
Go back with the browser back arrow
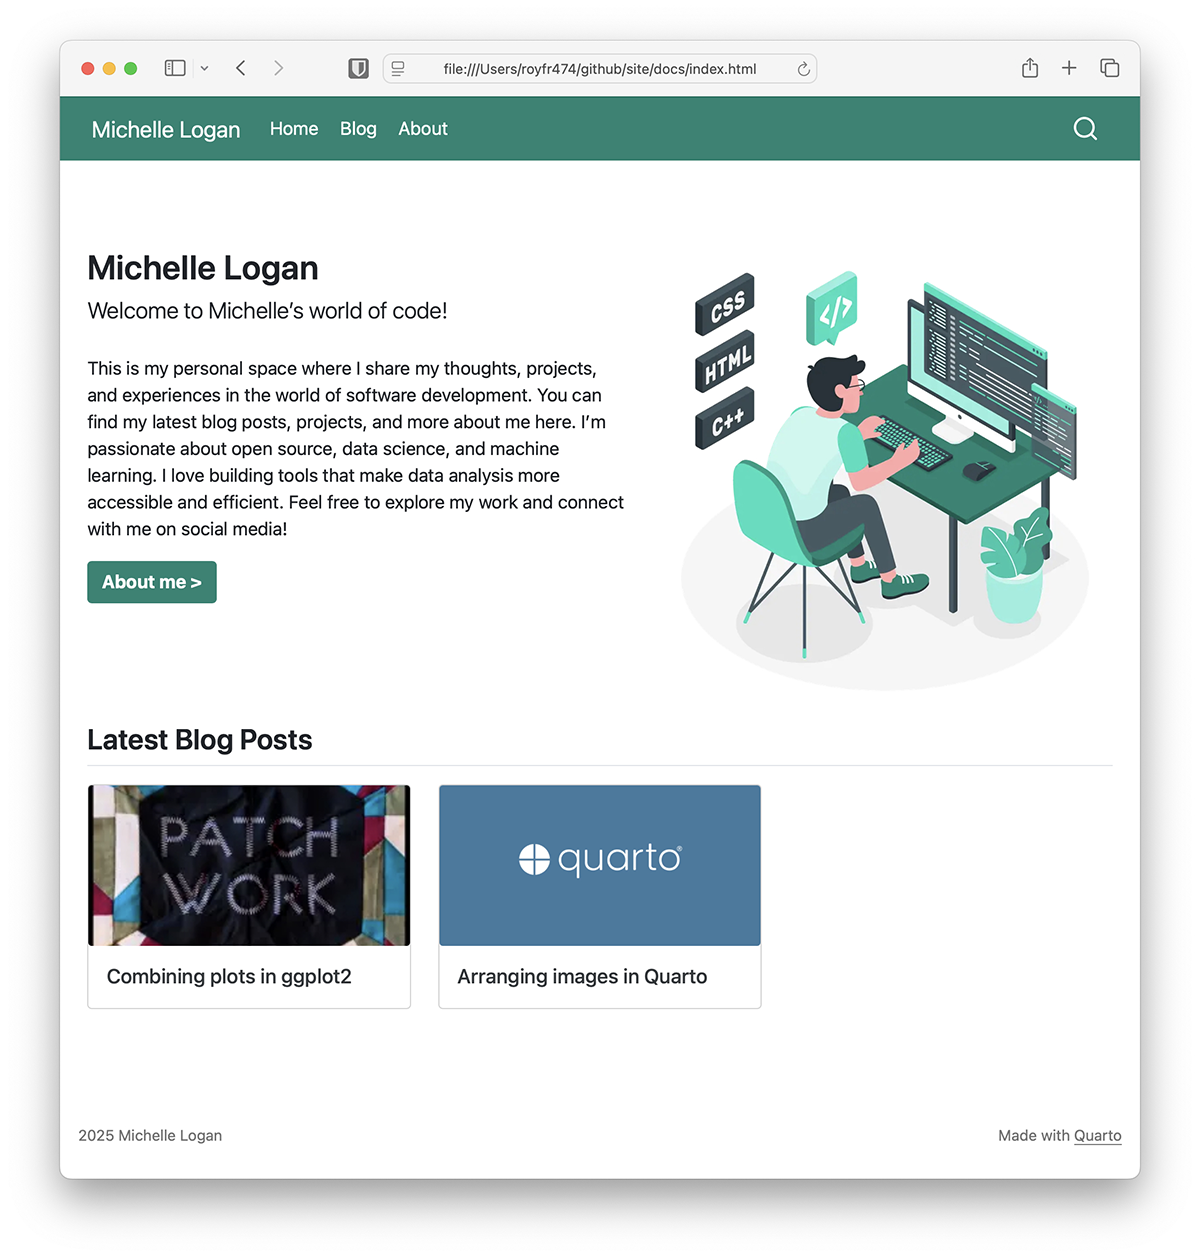[241, 68]
